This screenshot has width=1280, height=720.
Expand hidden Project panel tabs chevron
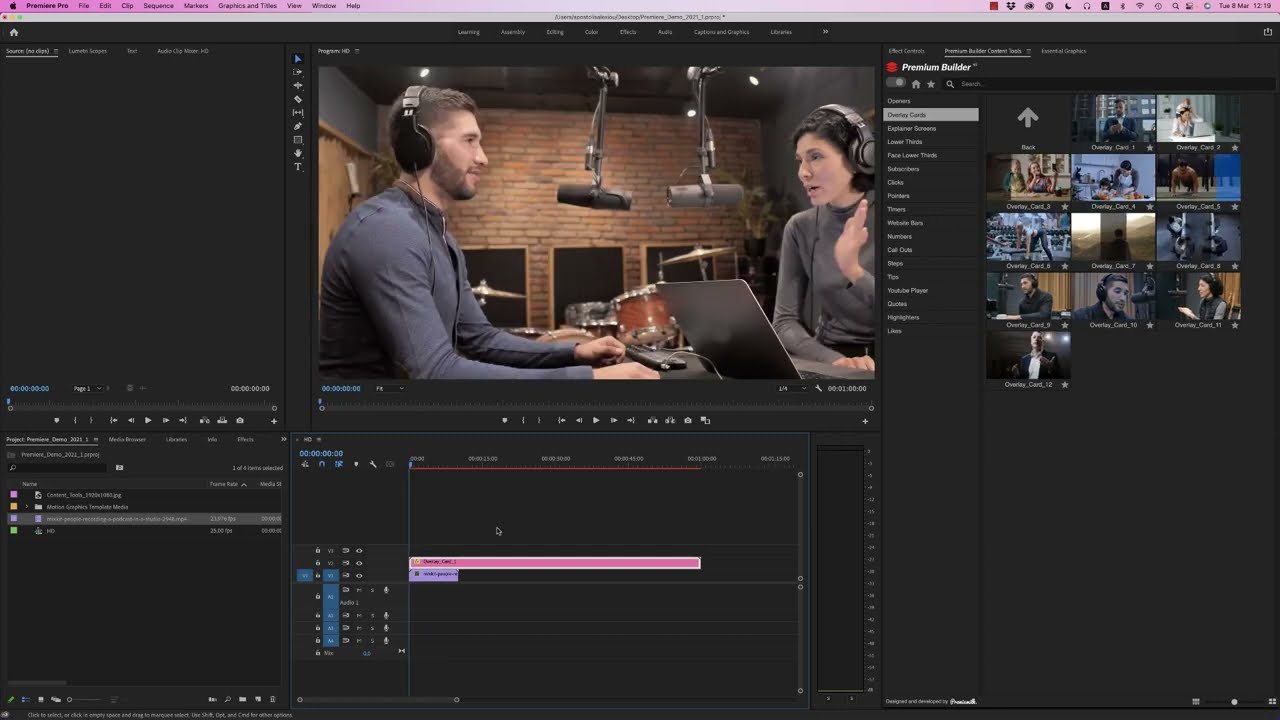283,439
